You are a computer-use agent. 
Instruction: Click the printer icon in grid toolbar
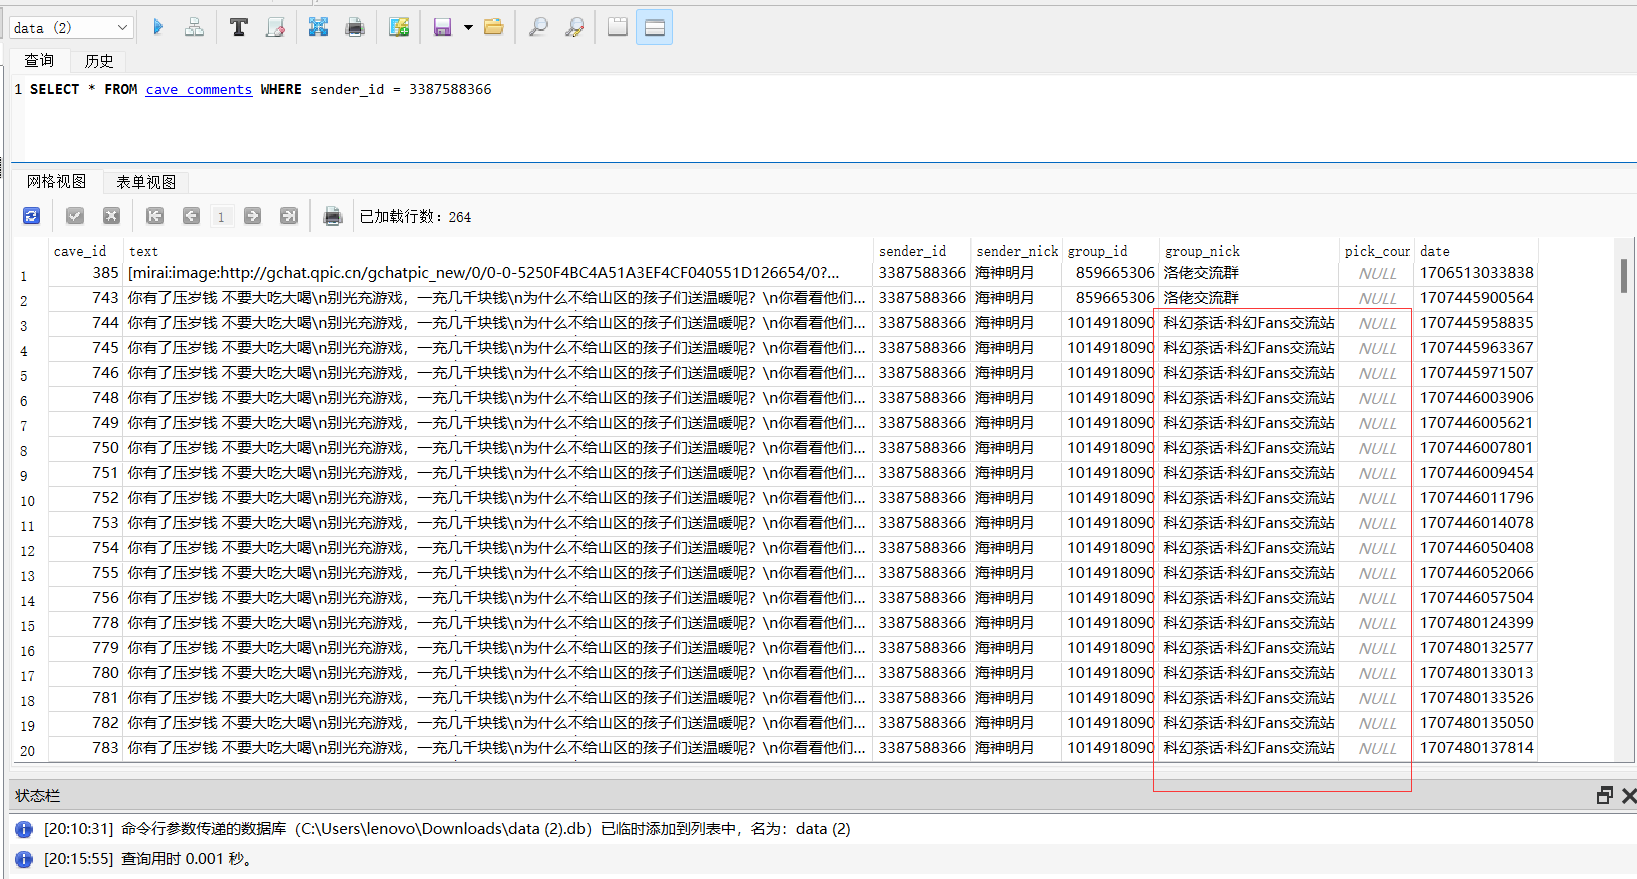pyautogui.click(x=333, y=216)
